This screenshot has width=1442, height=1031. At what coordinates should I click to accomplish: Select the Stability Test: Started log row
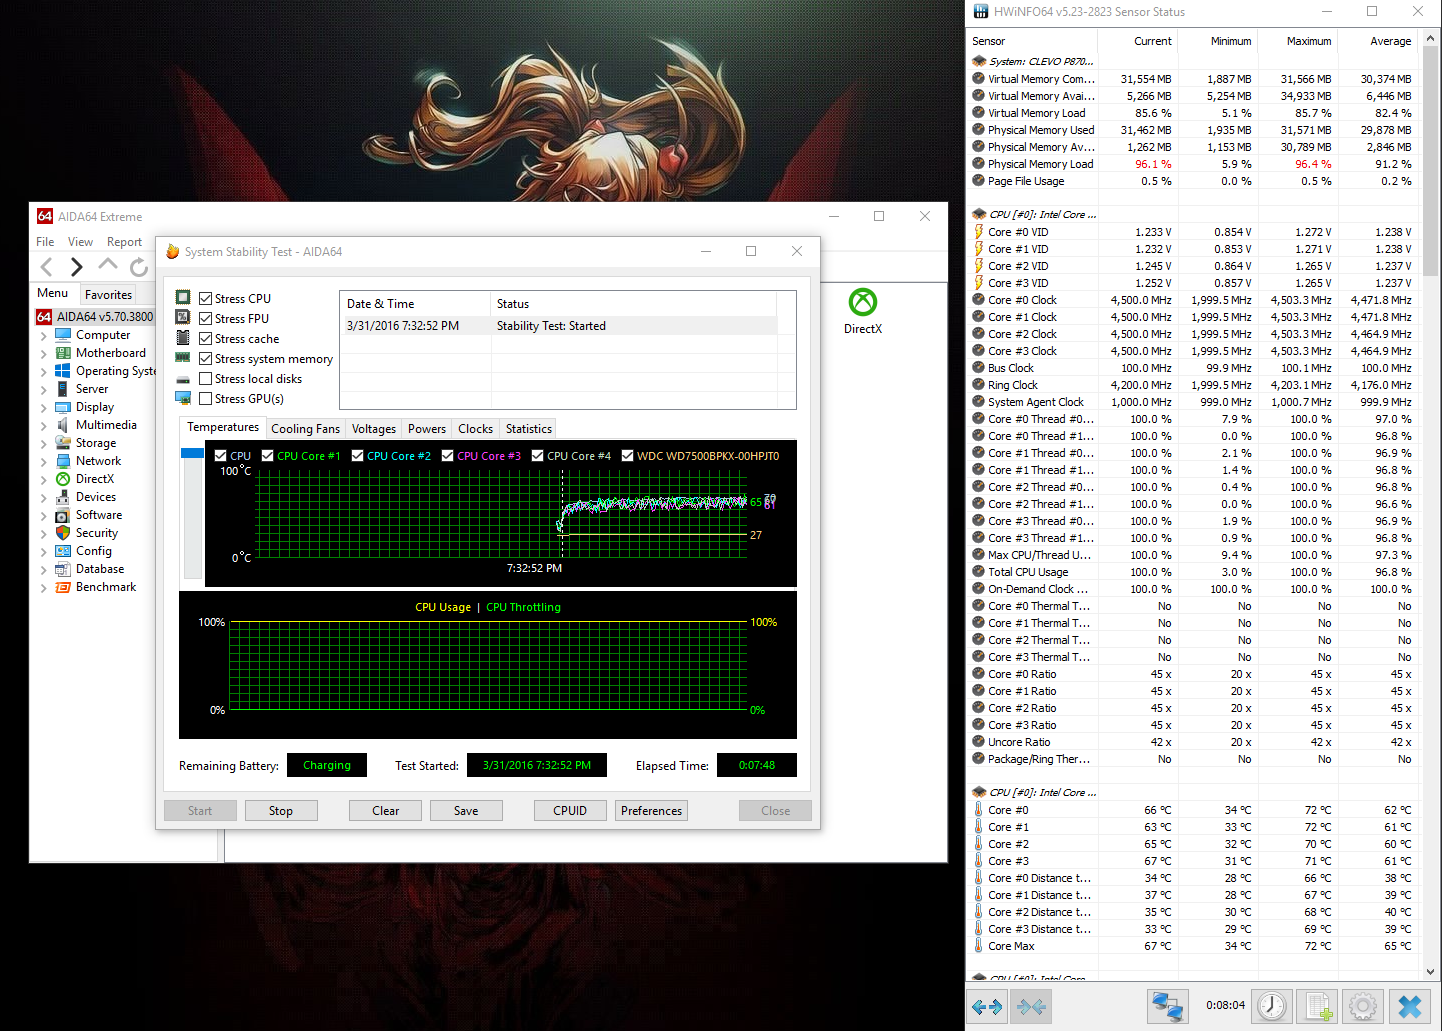click(x=559, y=326)
